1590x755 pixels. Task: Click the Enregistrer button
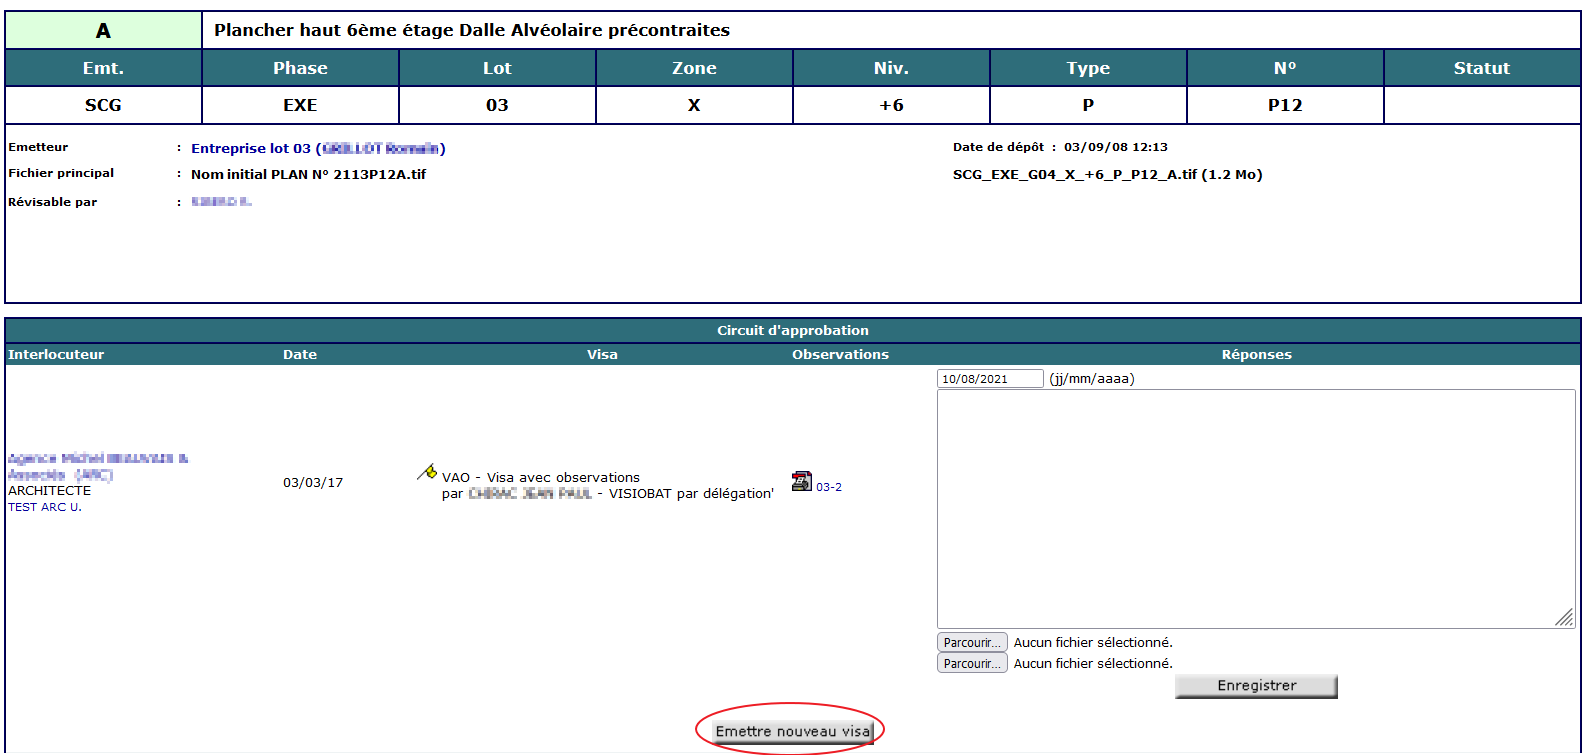[x=1256, y=686]
